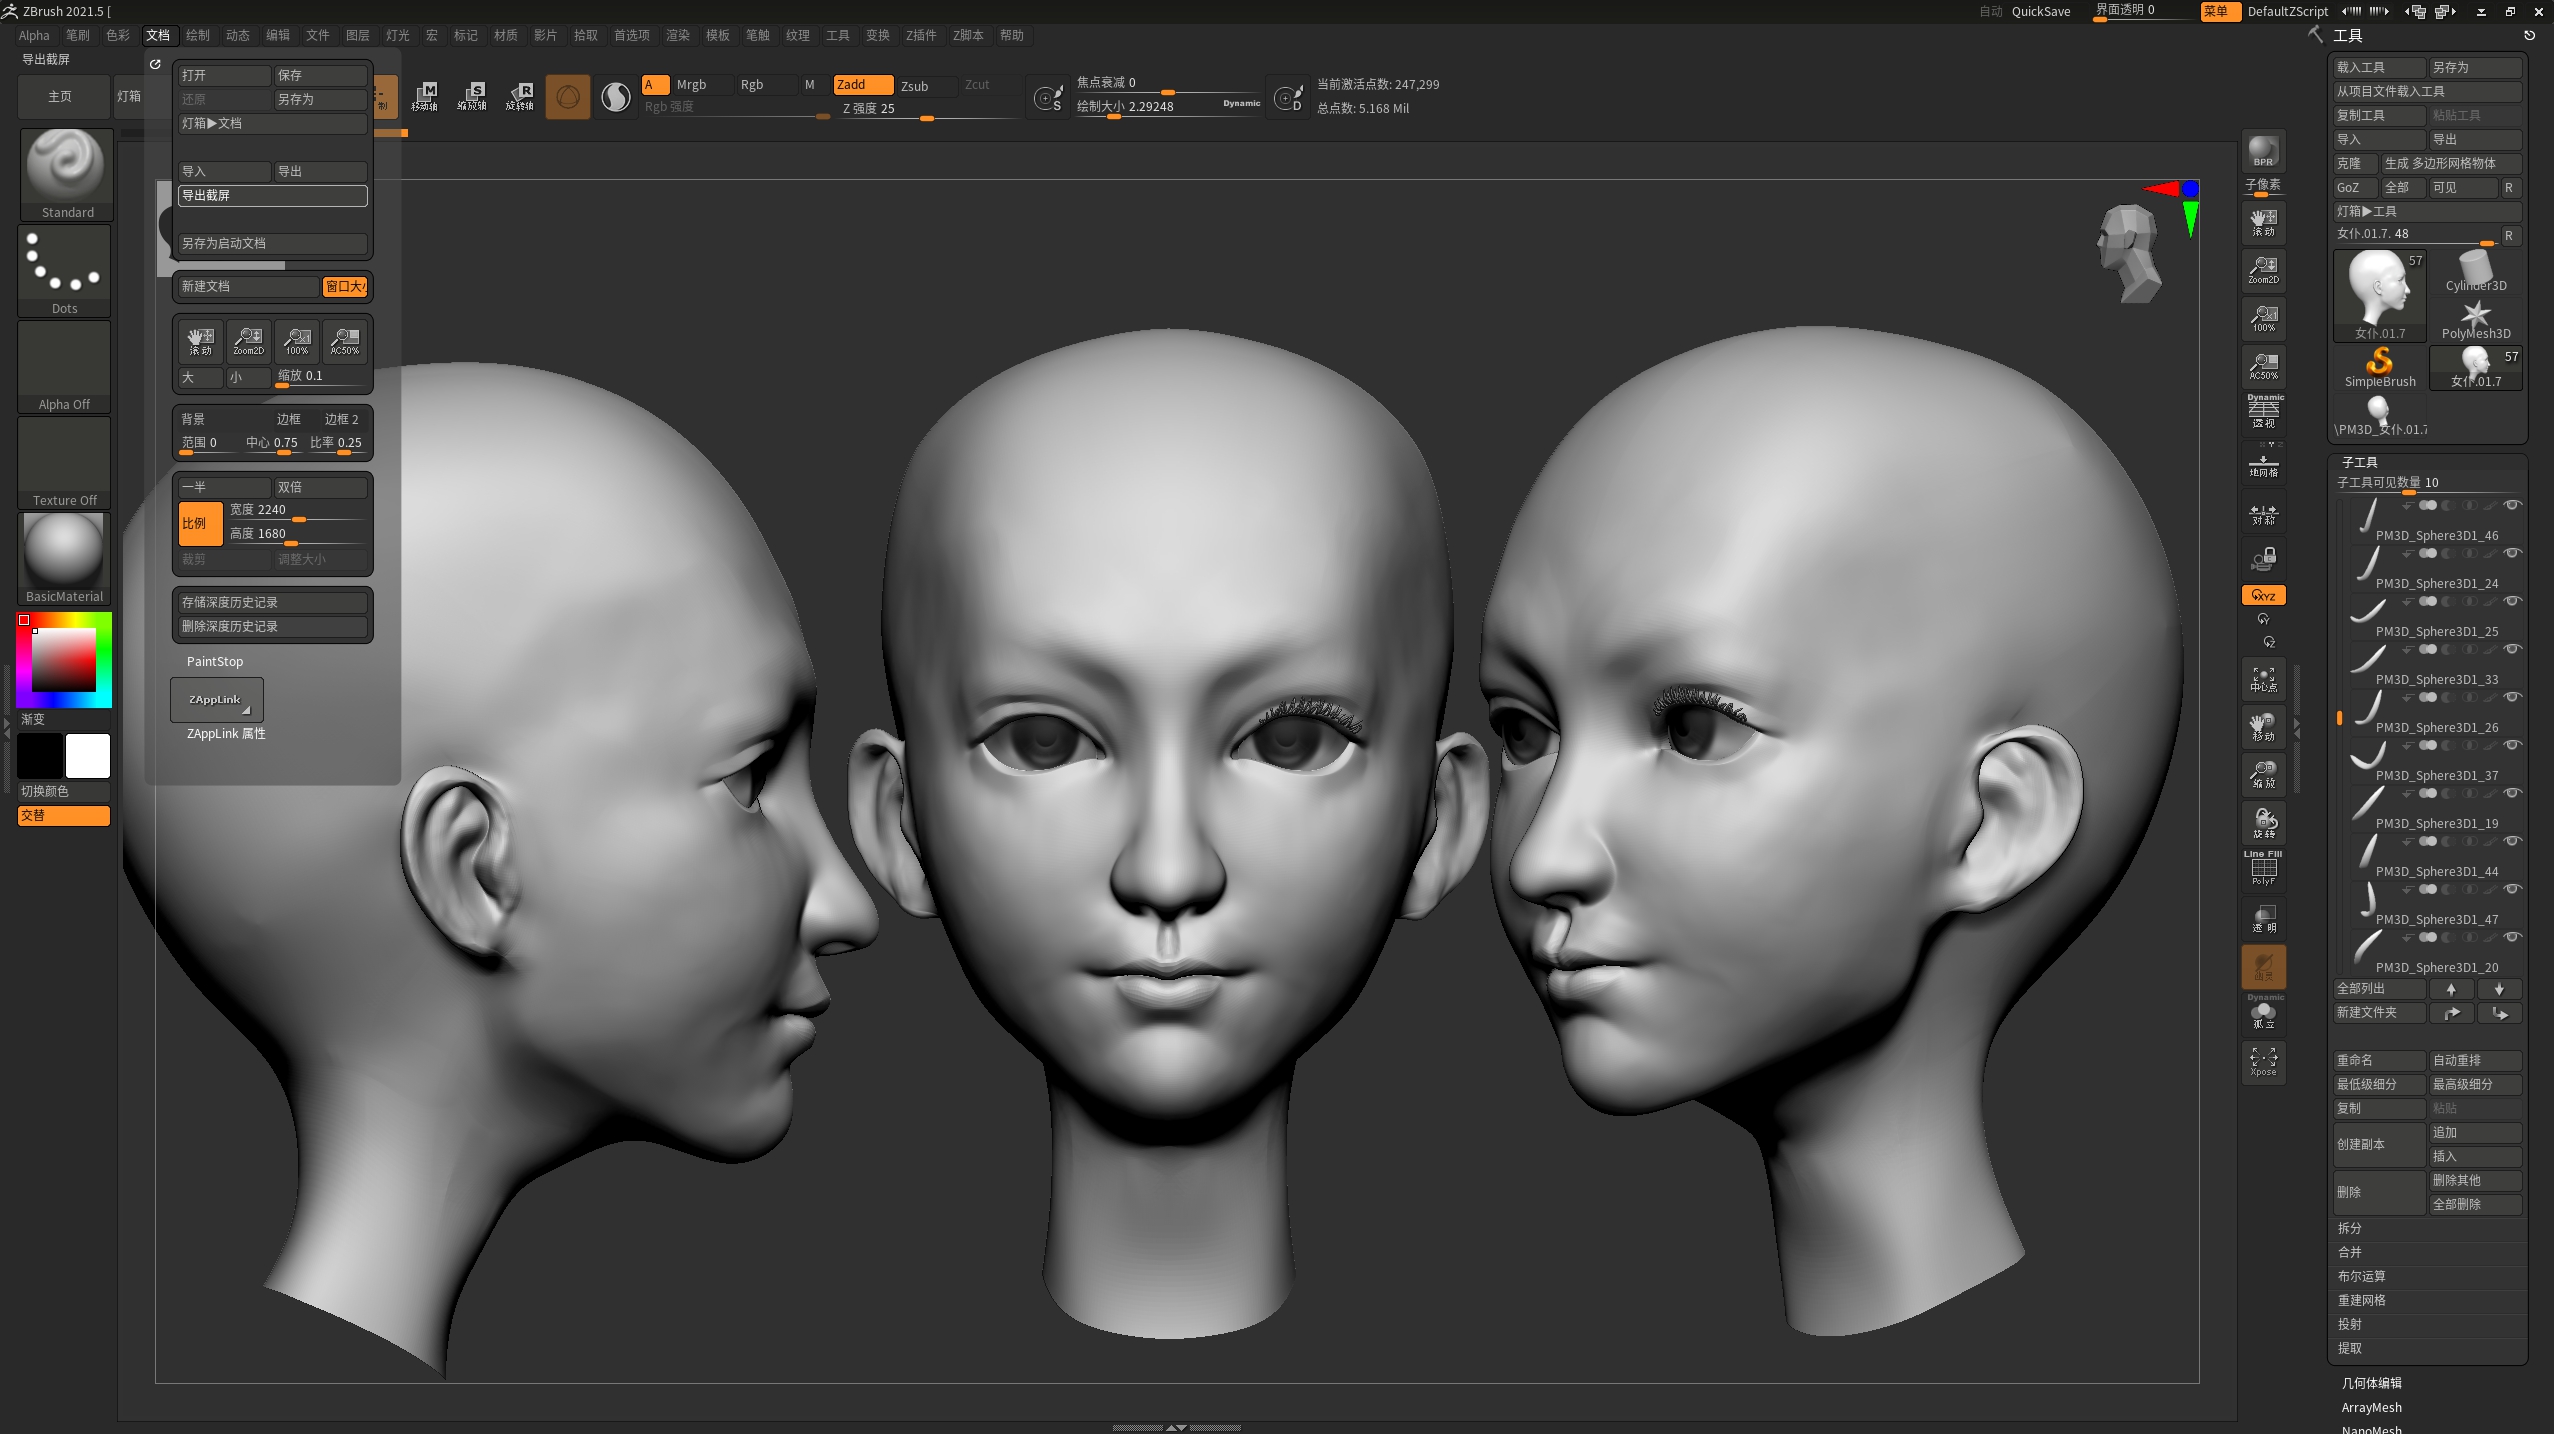Screen dimensions: 2554x1434
Task: Expand the 布尔运算 (Boolean) section
Action: (x=2361, y=1276)
